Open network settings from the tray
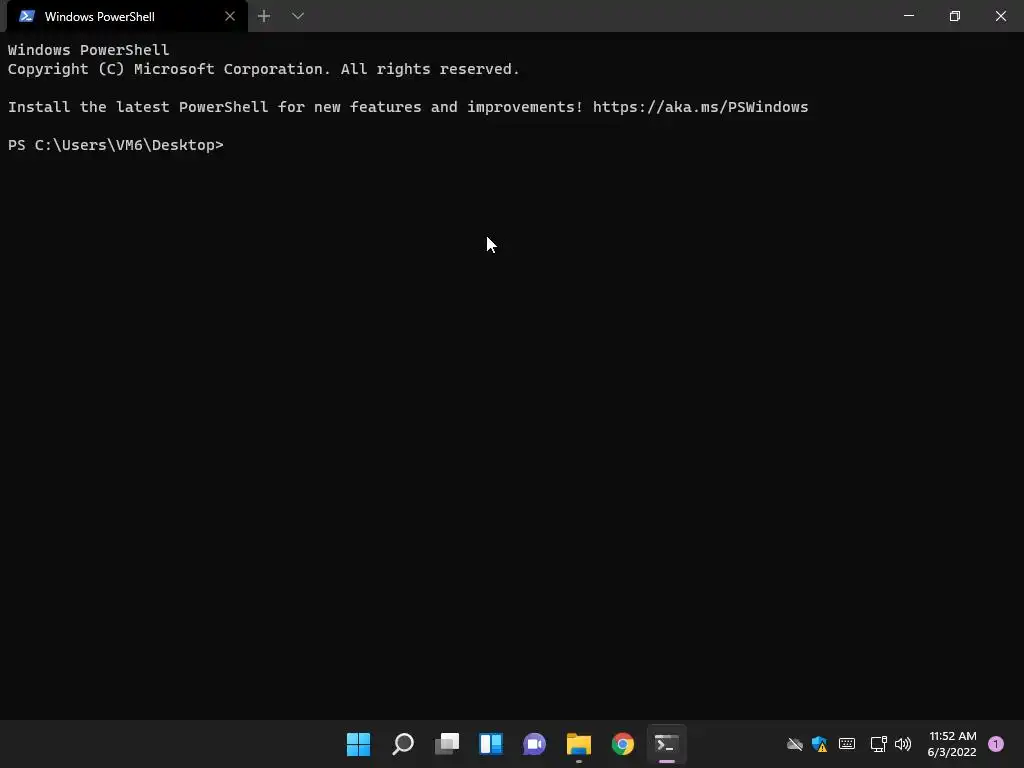 tap(878, 744)
